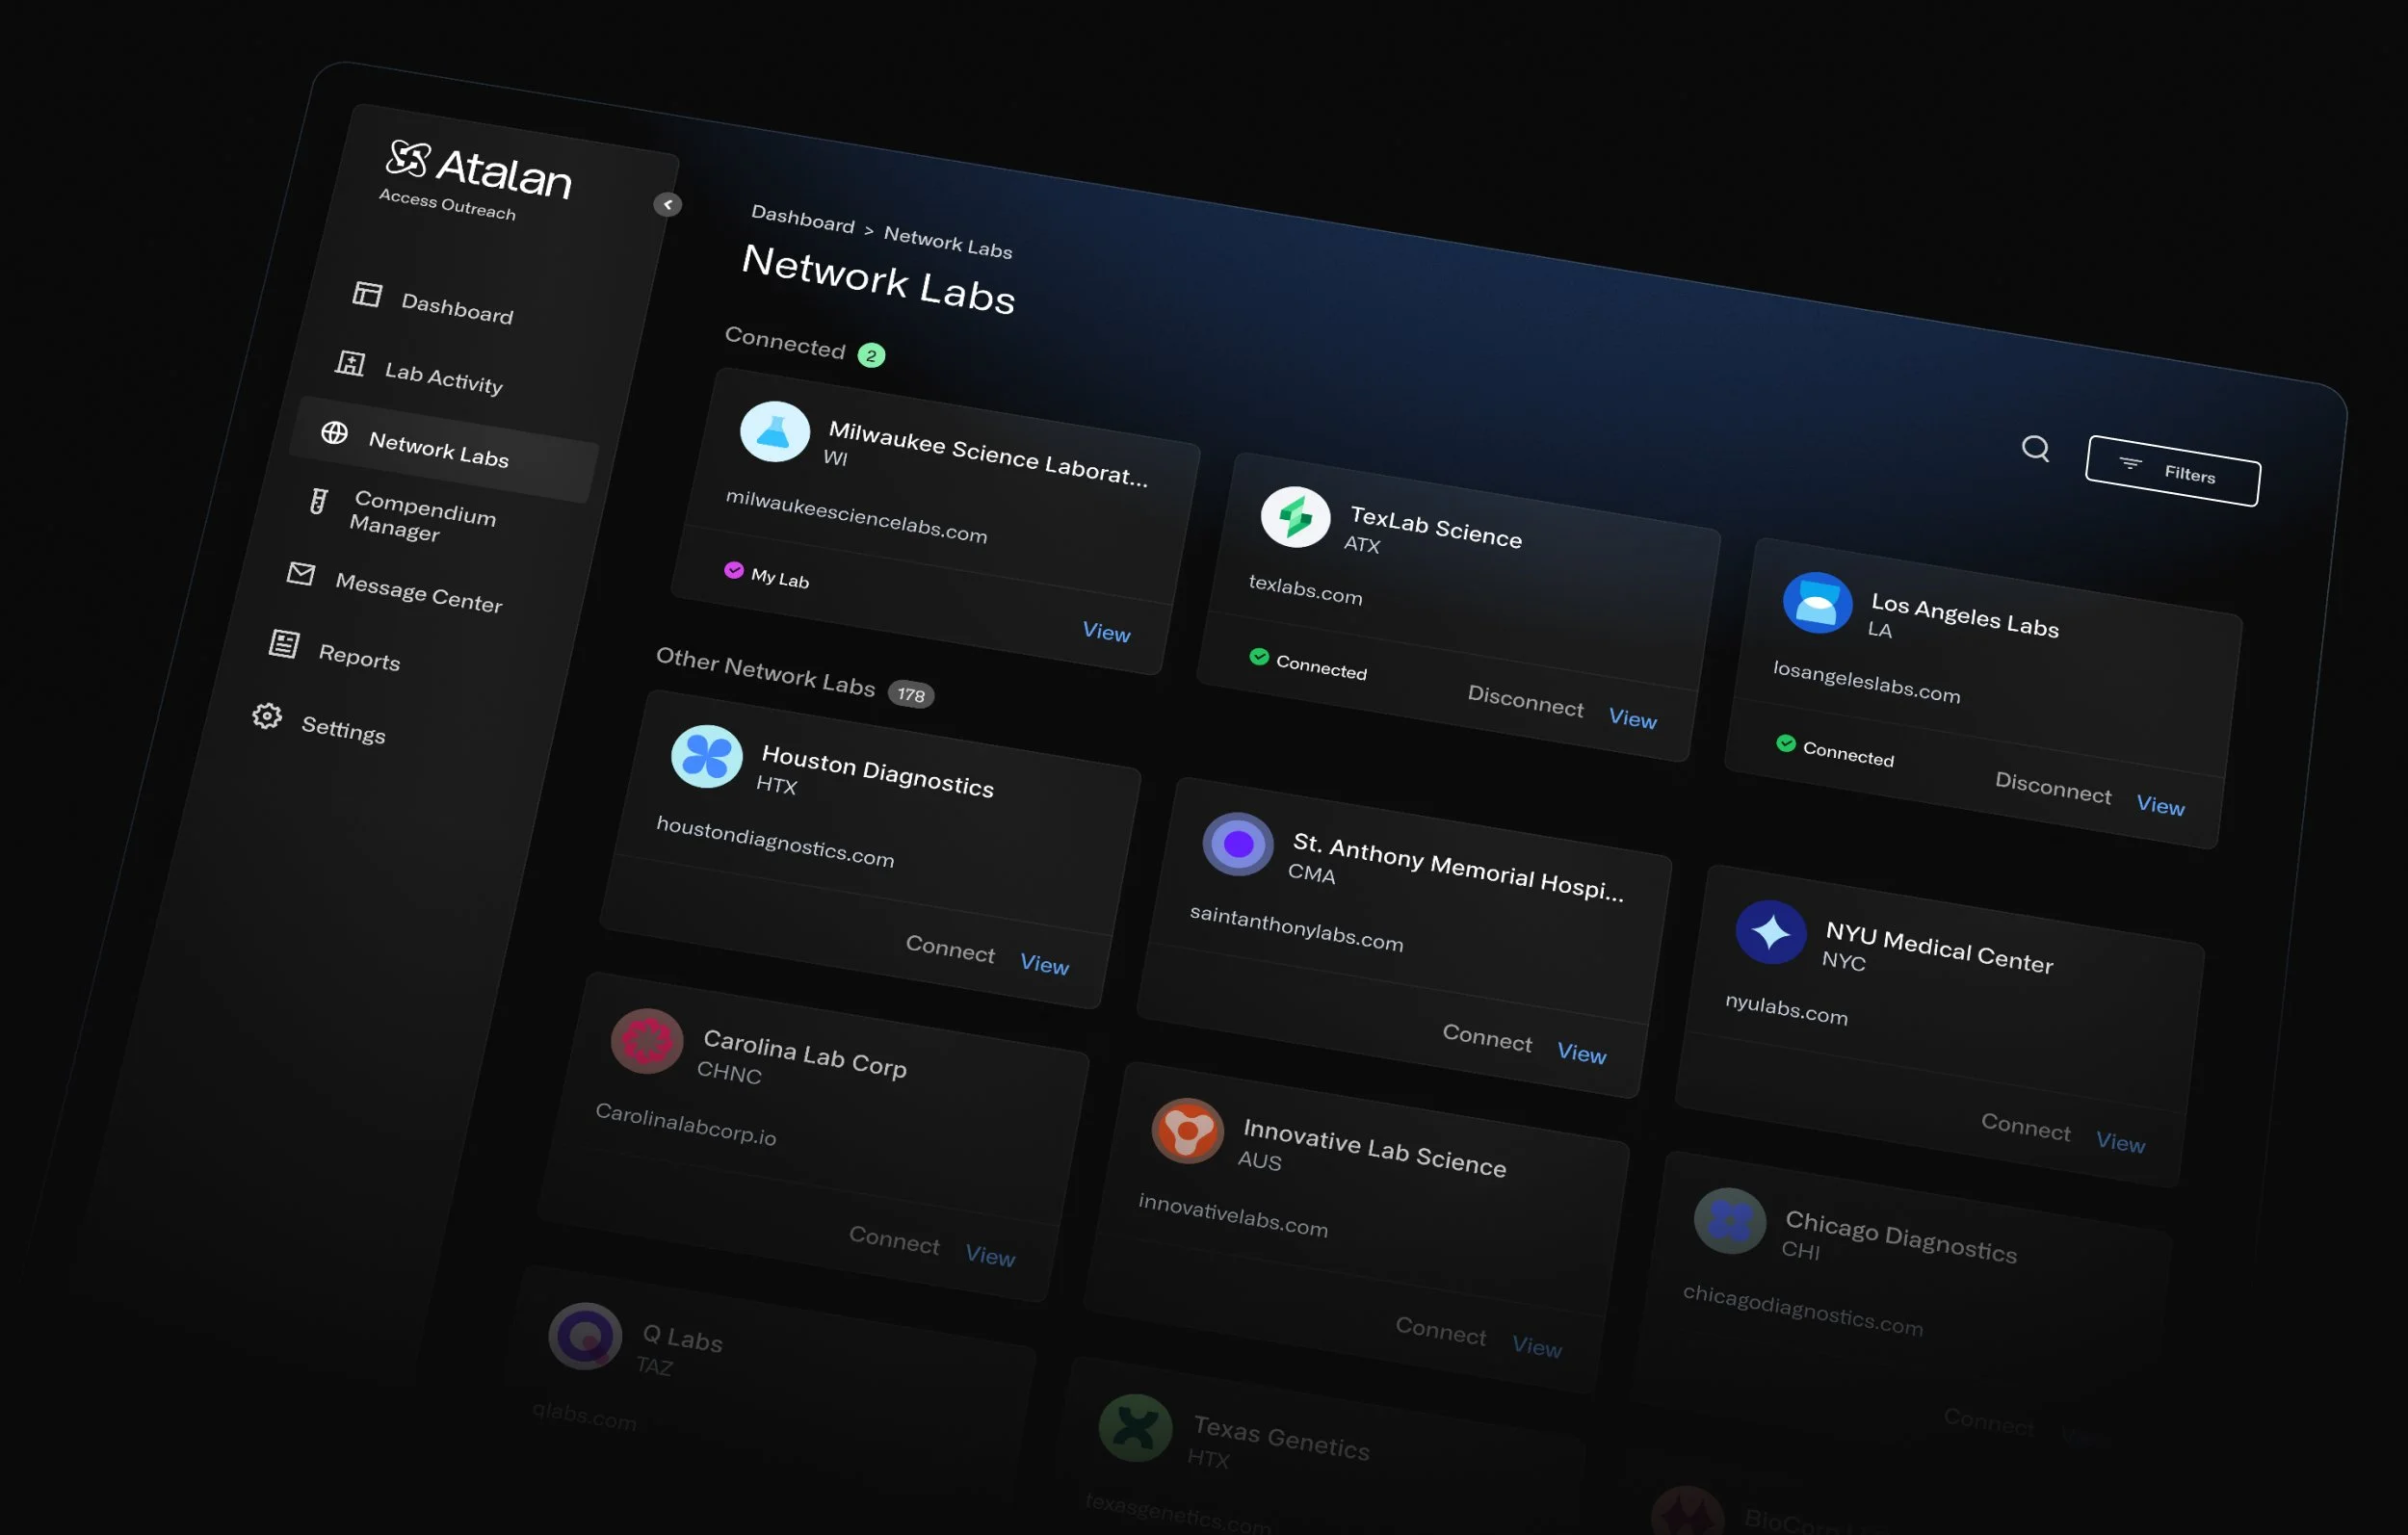Click the Message Center envelope icon
This screenshot has height=1535, width=2408.
[x=300, y=573]
